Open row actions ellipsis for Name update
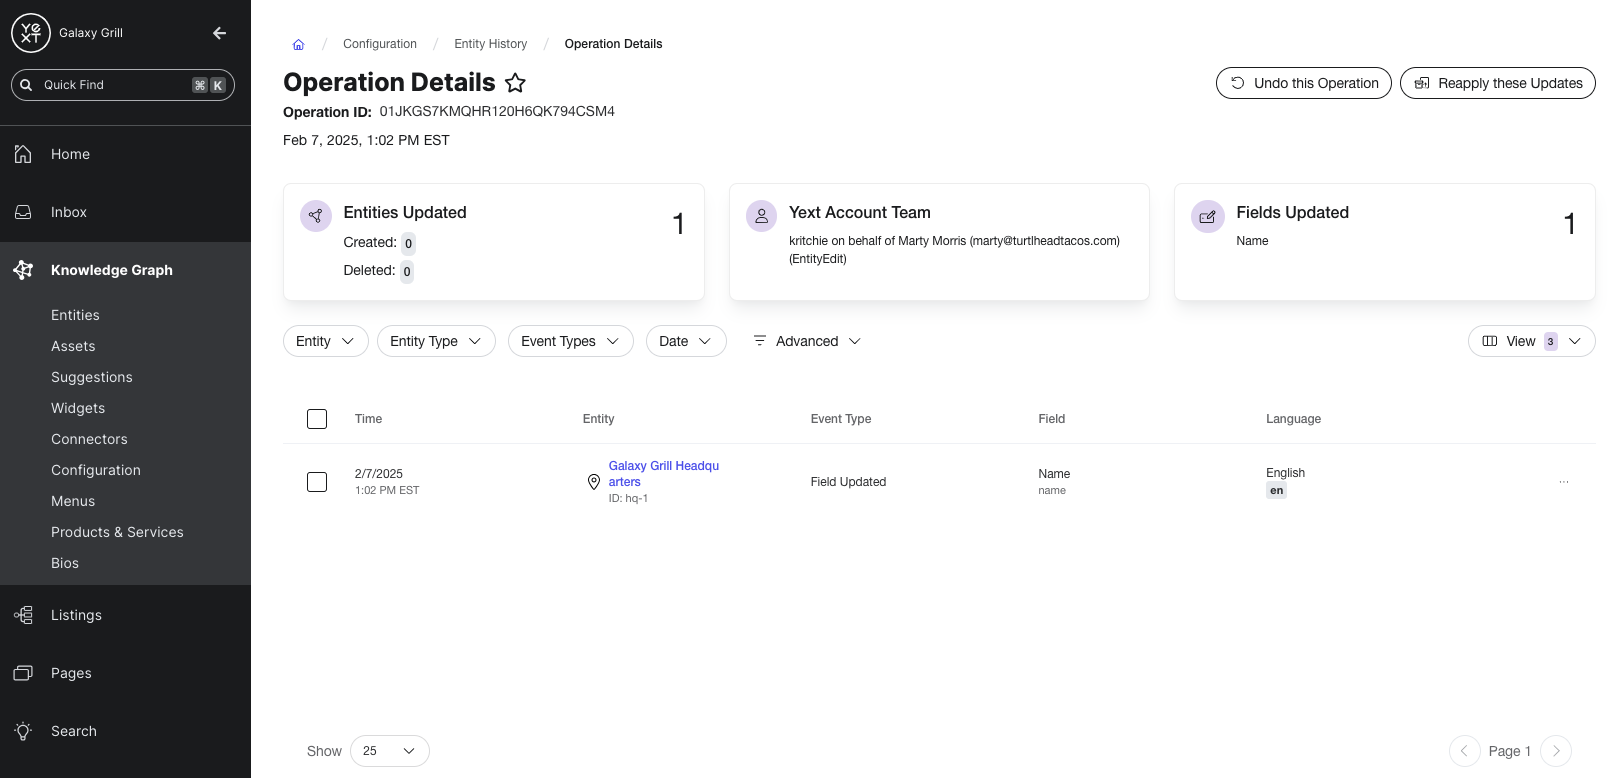The image size is (1610, 778). tap(1564, 482)
